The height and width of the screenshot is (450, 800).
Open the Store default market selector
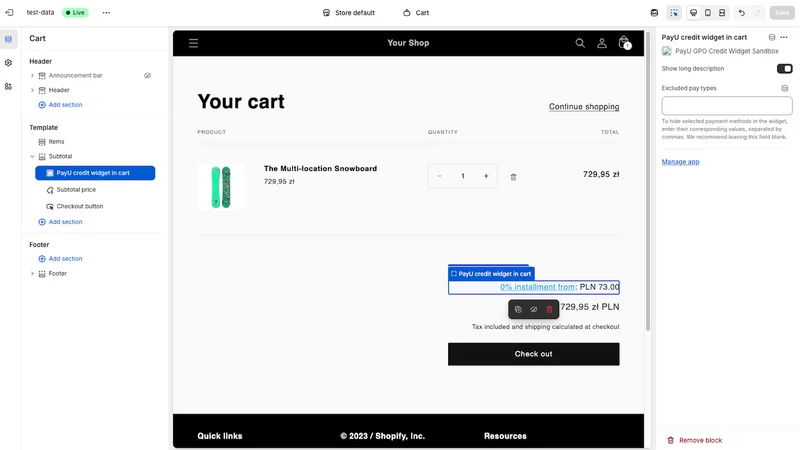tap(349, 12)
